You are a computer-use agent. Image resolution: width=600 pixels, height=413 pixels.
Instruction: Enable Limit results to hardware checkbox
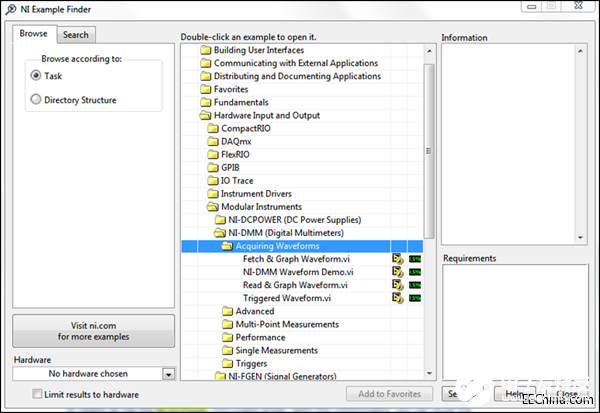[x=37, y=394]
